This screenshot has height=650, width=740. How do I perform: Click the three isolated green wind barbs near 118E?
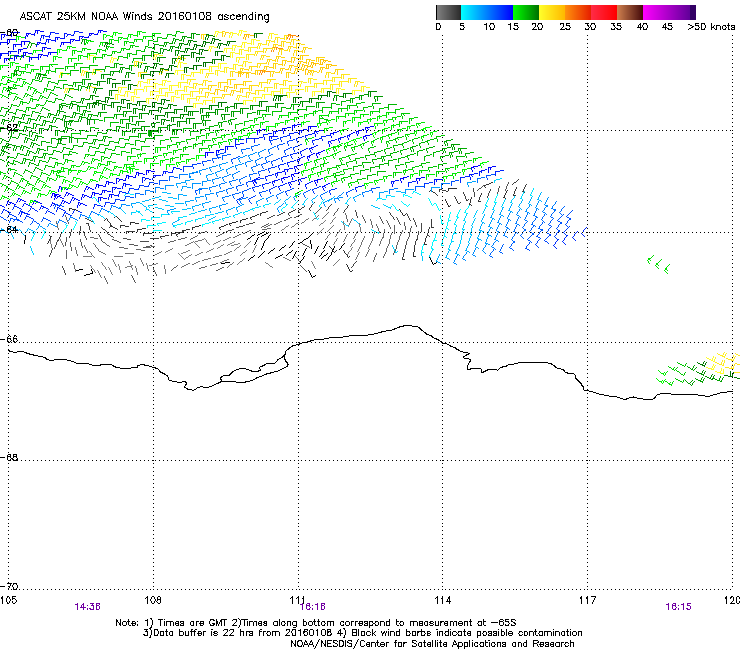click(658, 264)
